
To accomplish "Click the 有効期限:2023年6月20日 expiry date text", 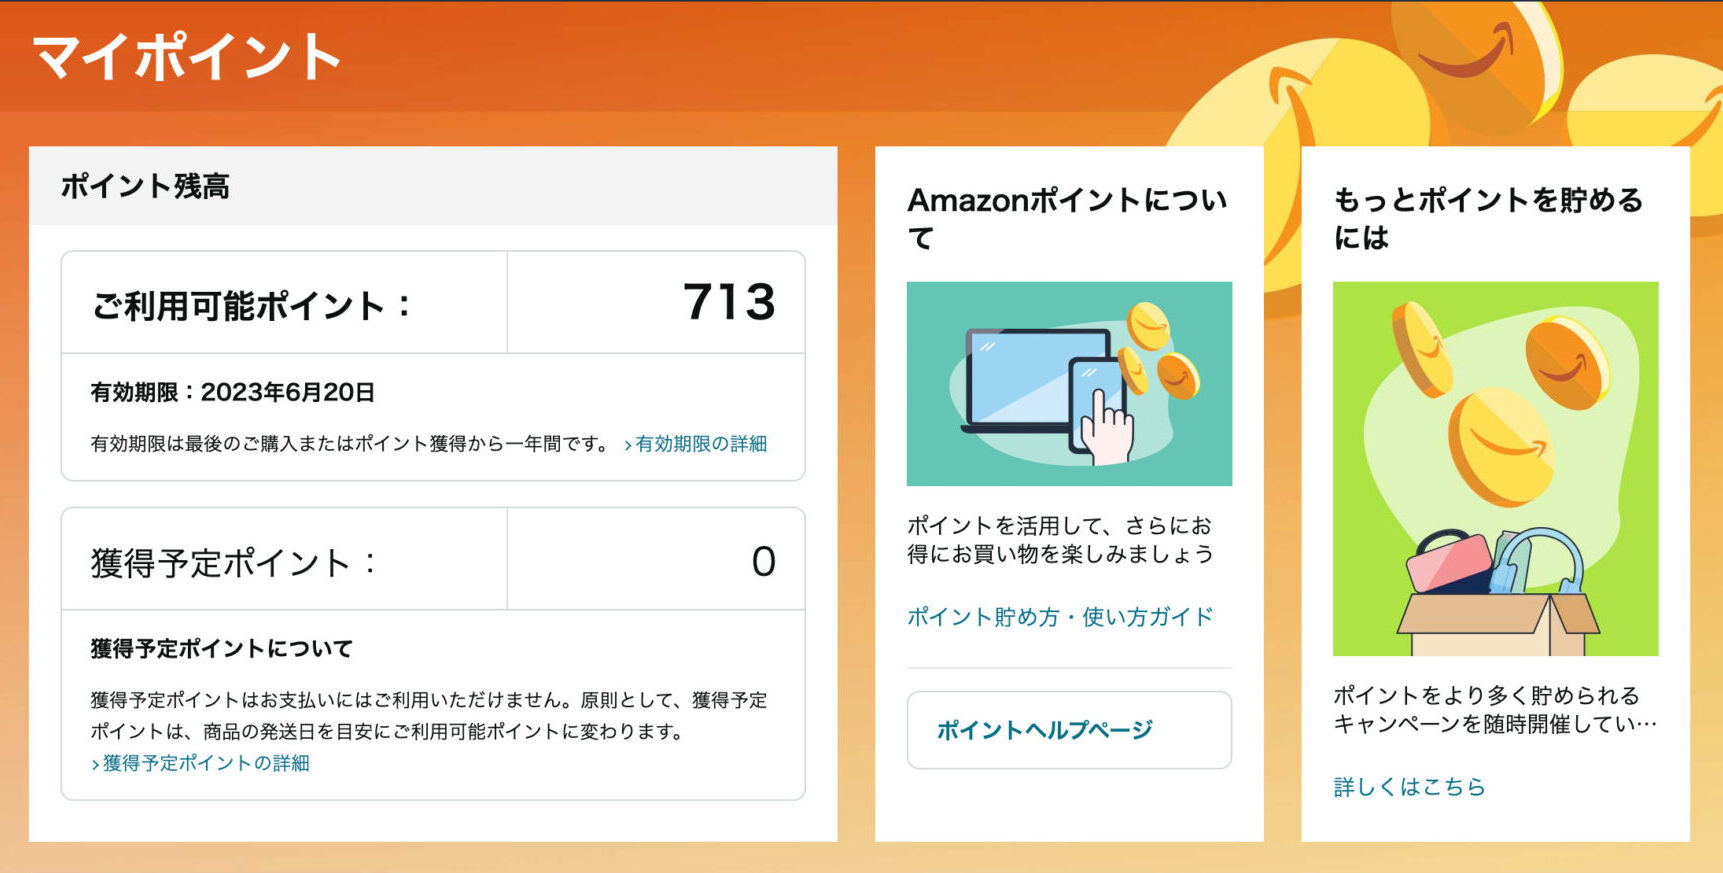I will tap(233, 392).
